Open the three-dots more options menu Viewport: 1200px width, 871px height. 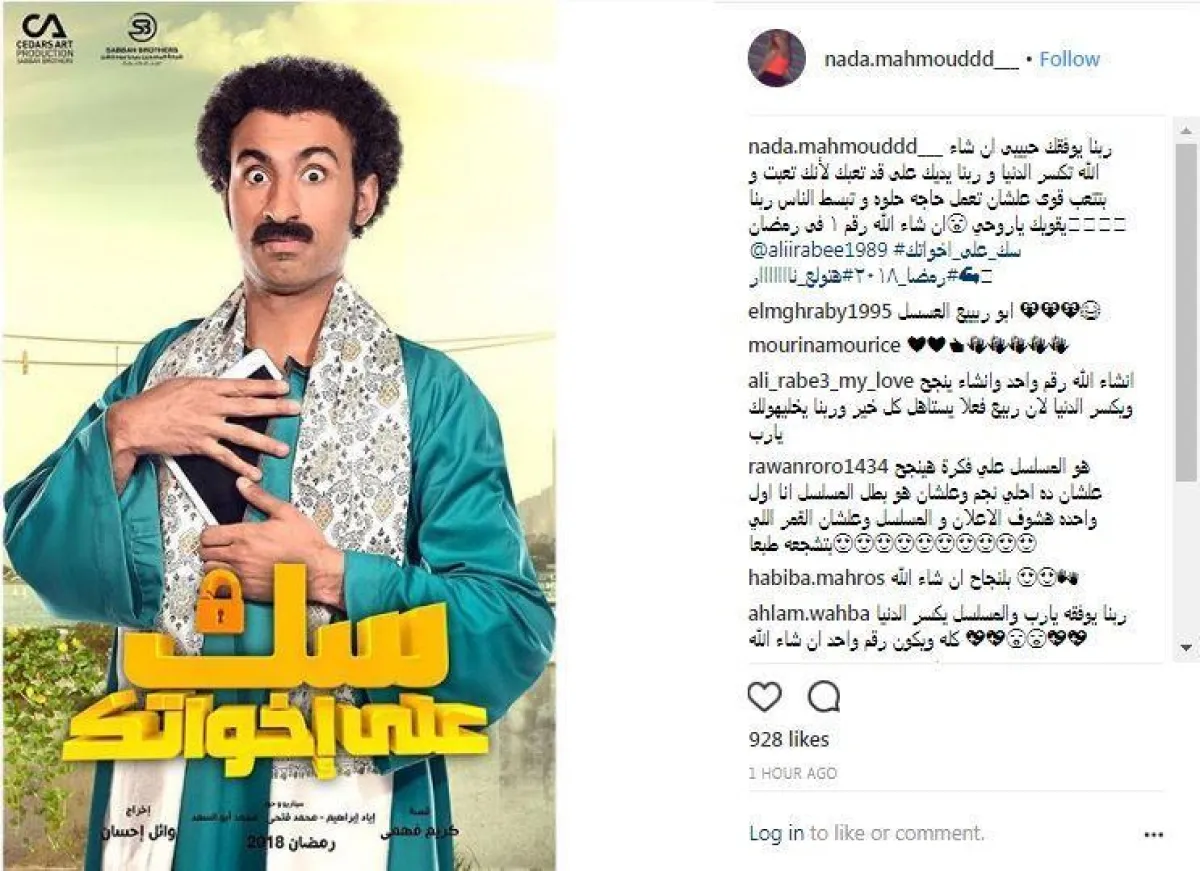[x=1154, y=833]
